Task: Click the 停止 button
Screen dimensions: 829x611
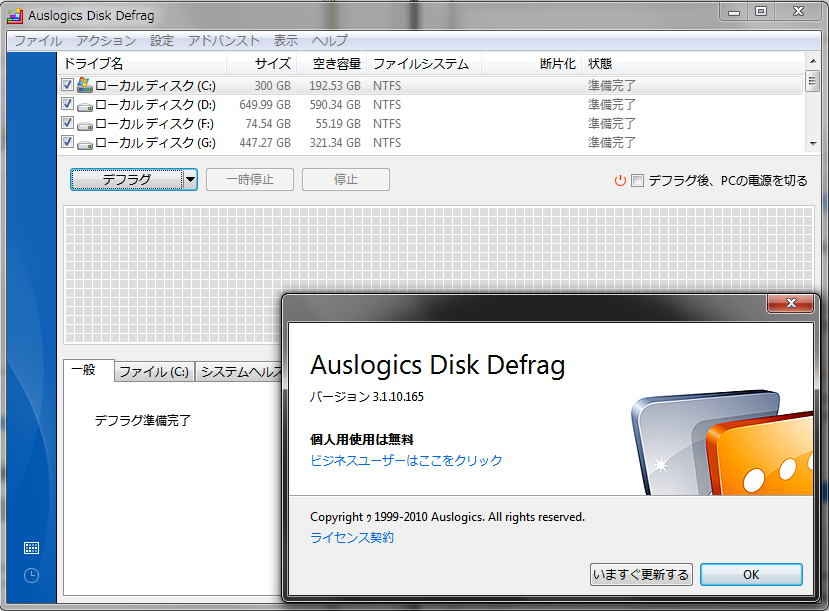Action: pos(346,180)
